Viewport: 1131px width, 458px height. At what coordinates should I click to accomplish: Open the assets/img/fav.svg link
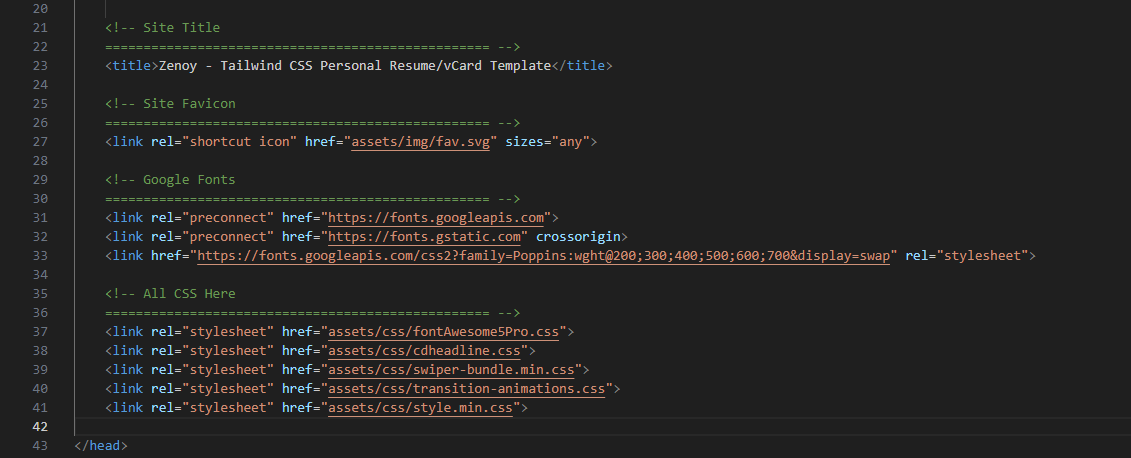tap(421, 141)
